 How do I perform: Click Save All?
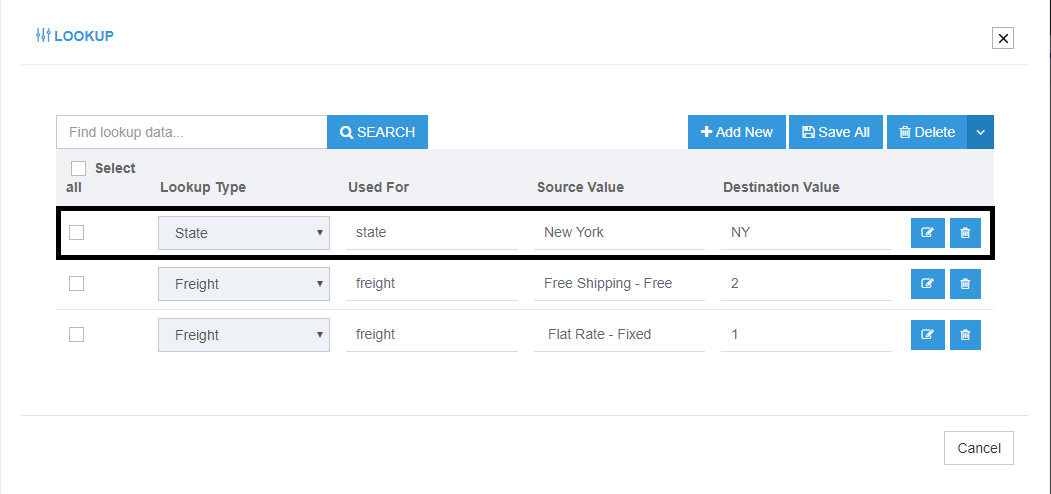click(x=836, y=132)
